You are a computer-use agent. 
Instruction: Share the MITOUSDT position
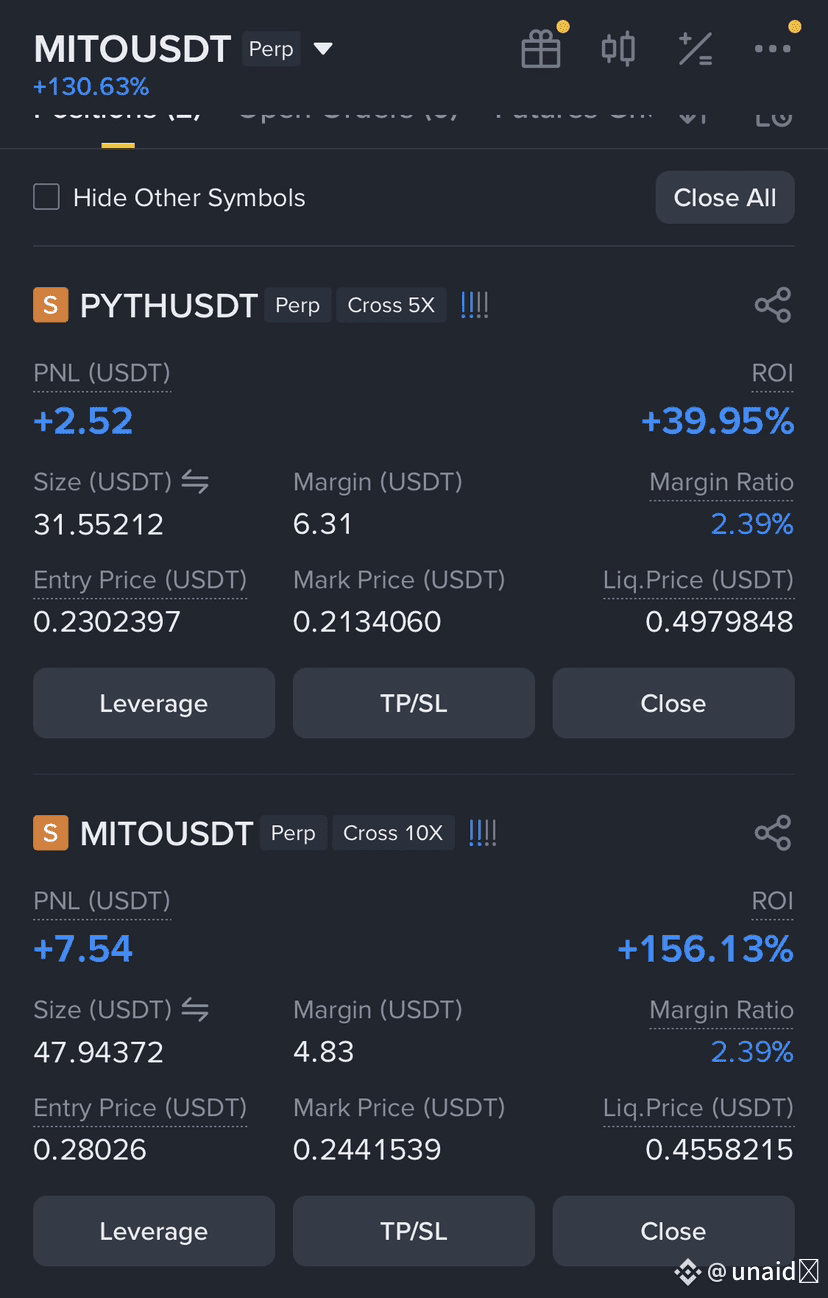[x=773, y=833]
